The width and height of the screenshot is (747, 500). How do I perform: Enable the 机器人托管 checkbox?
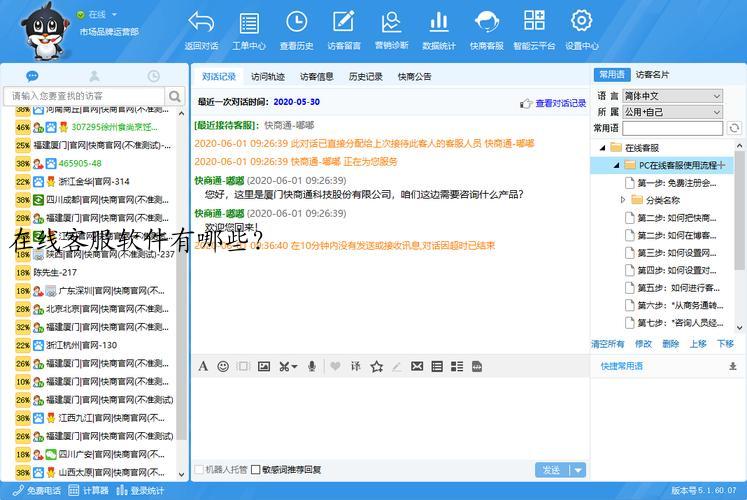199,469
